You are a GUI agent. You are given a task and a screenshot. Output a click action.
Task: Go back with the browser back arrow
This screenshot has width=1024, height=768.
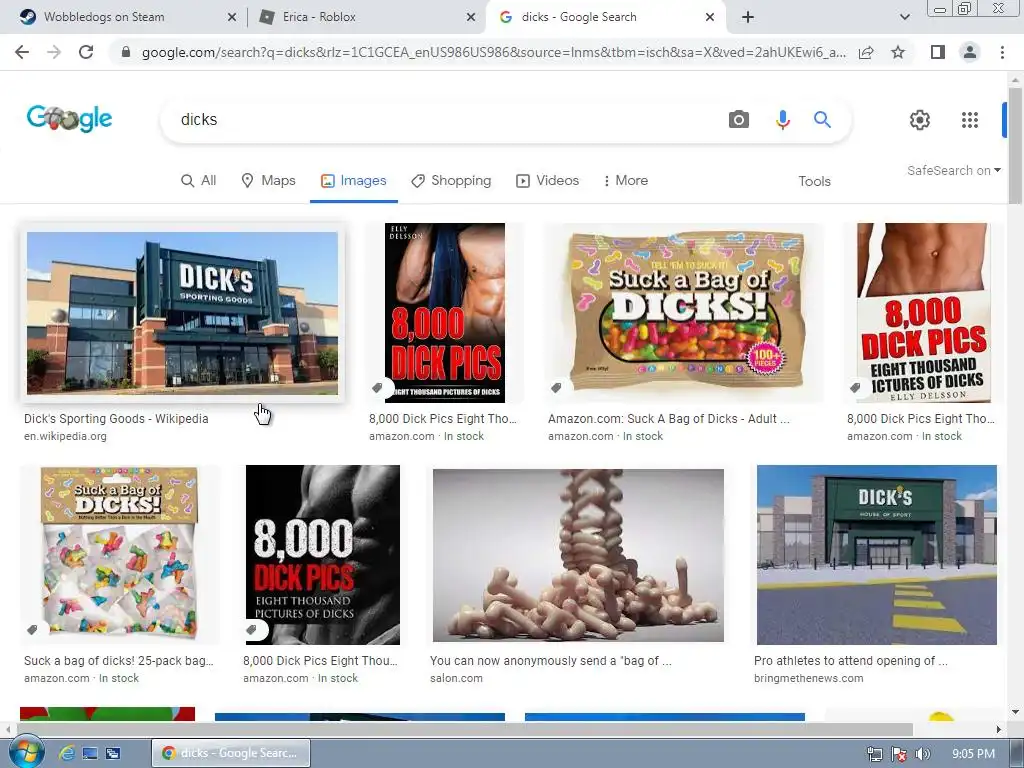pos(22,52)
